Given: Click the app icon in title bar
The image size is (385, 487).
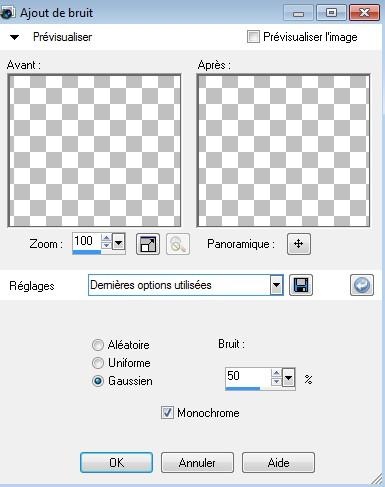Looking at the screenshot, I should (x=7, y=13).
